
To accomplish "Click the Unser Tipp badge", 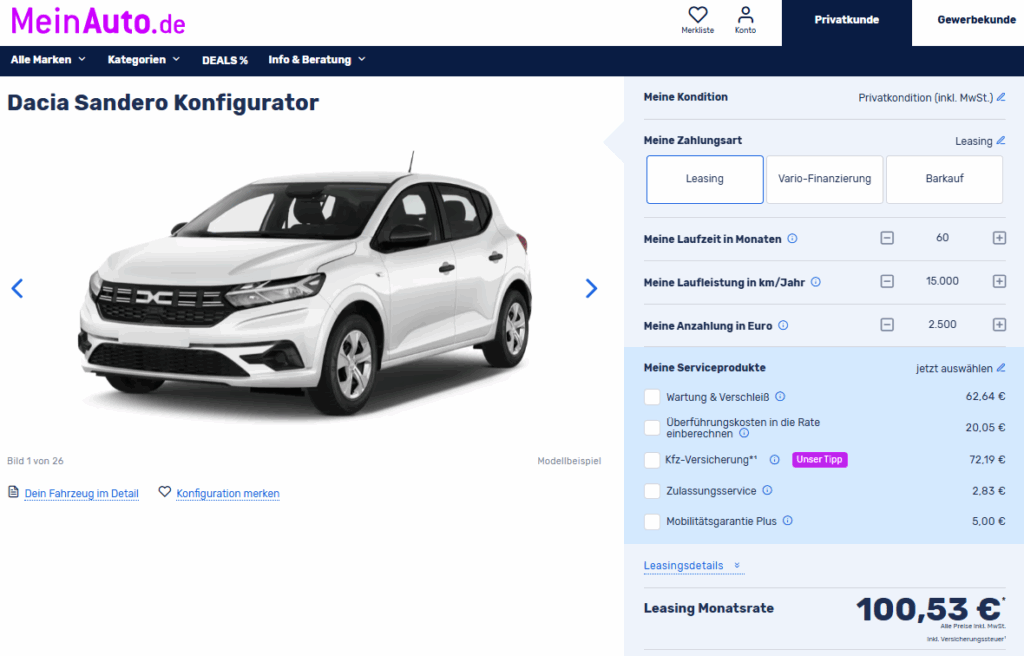I will pos(820,459).
